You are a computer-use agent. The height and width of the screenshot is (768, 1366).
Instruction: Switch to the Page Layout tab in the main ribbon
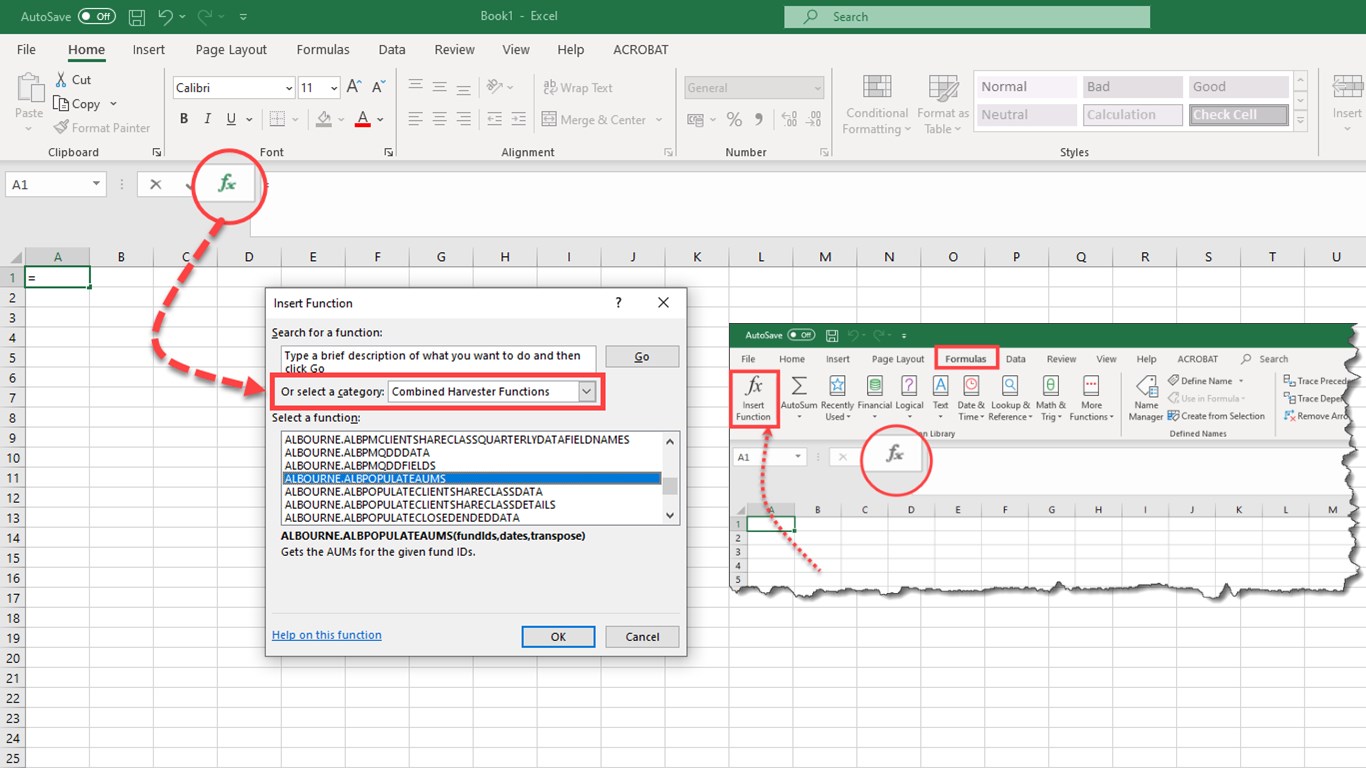coord(231,49)
